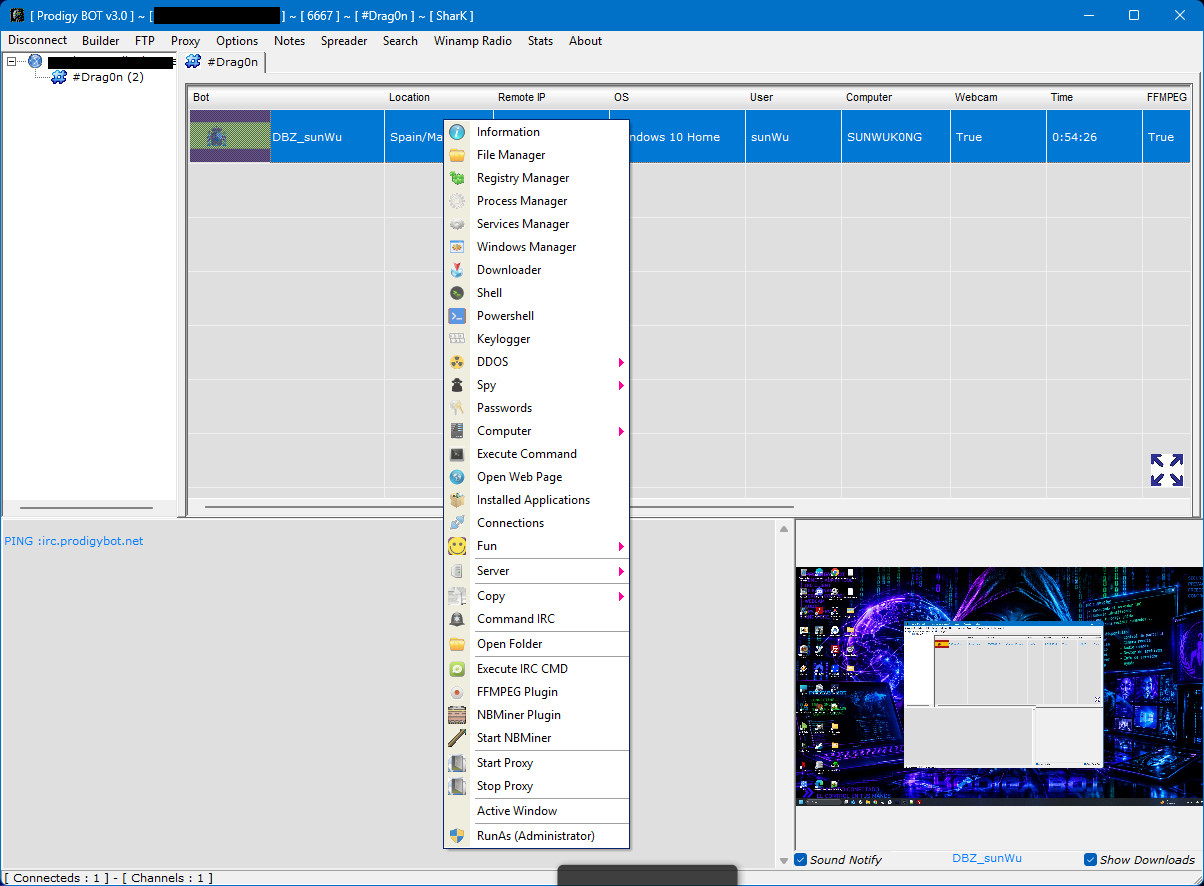Expand the Copy submenu arrow

621,596
